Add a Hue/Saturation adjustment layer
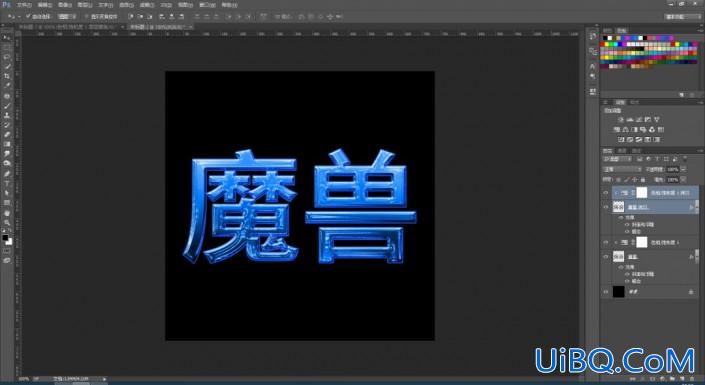The image size is (705, 385). coord(617,130)
